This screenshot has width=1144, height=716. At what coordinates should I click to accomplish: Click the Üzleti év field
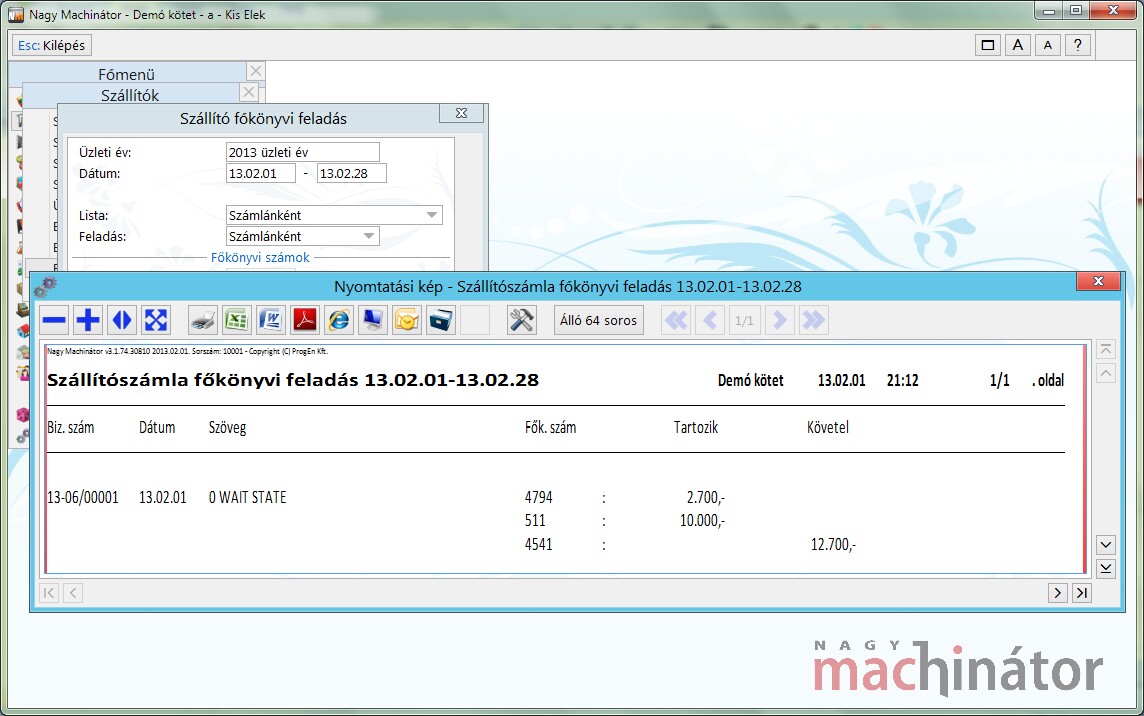coord(303,152)
